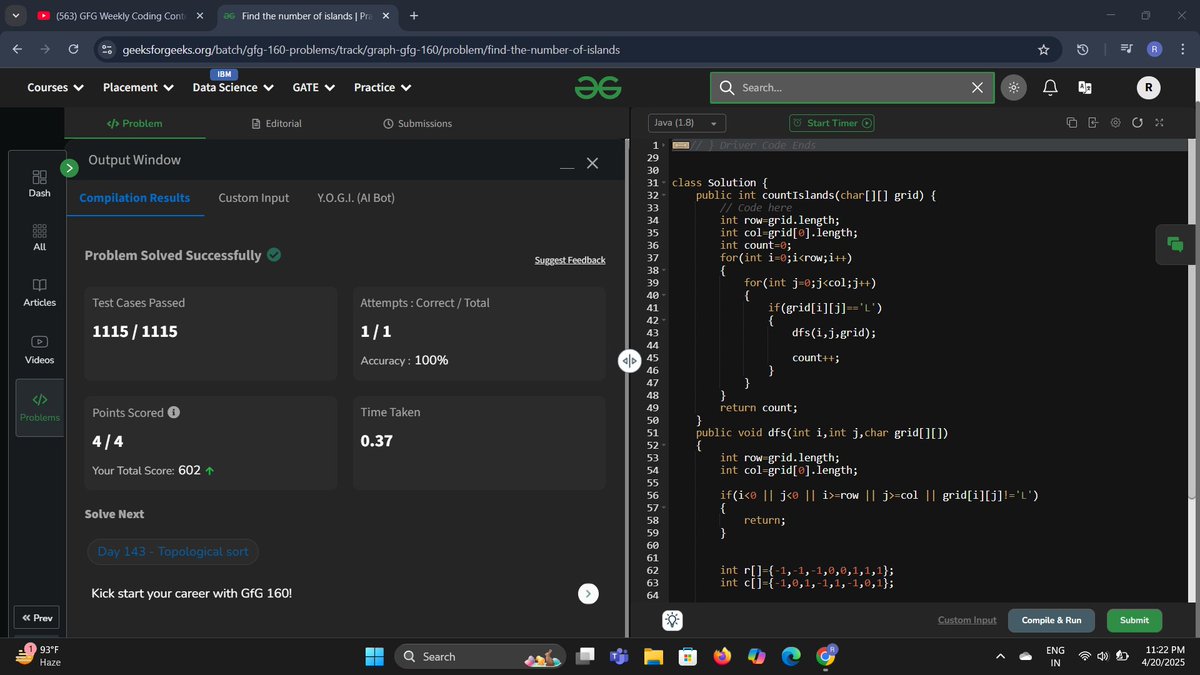Click the green sidebar expand arrow
The width and height of the screenshot is (1200, 675).
tap(69, 168)
